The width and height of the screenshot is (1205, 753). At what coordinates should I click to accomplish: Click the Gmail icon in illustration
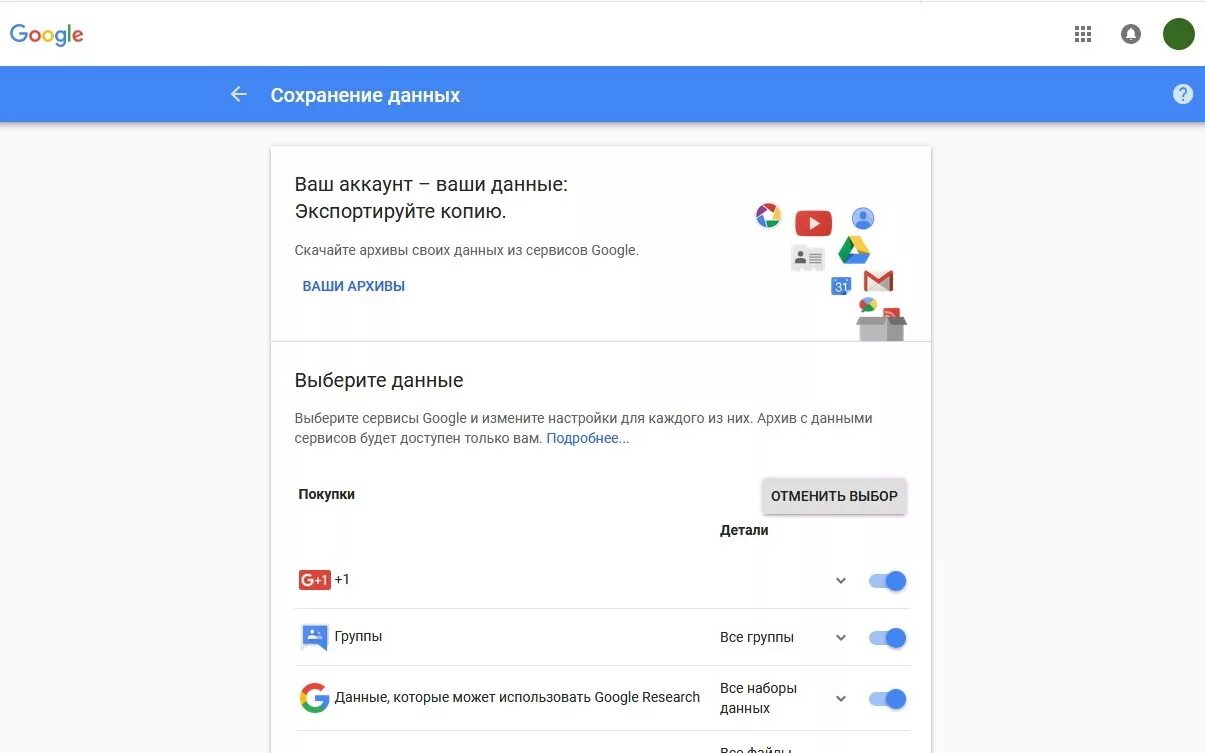[x=878, y=281]
